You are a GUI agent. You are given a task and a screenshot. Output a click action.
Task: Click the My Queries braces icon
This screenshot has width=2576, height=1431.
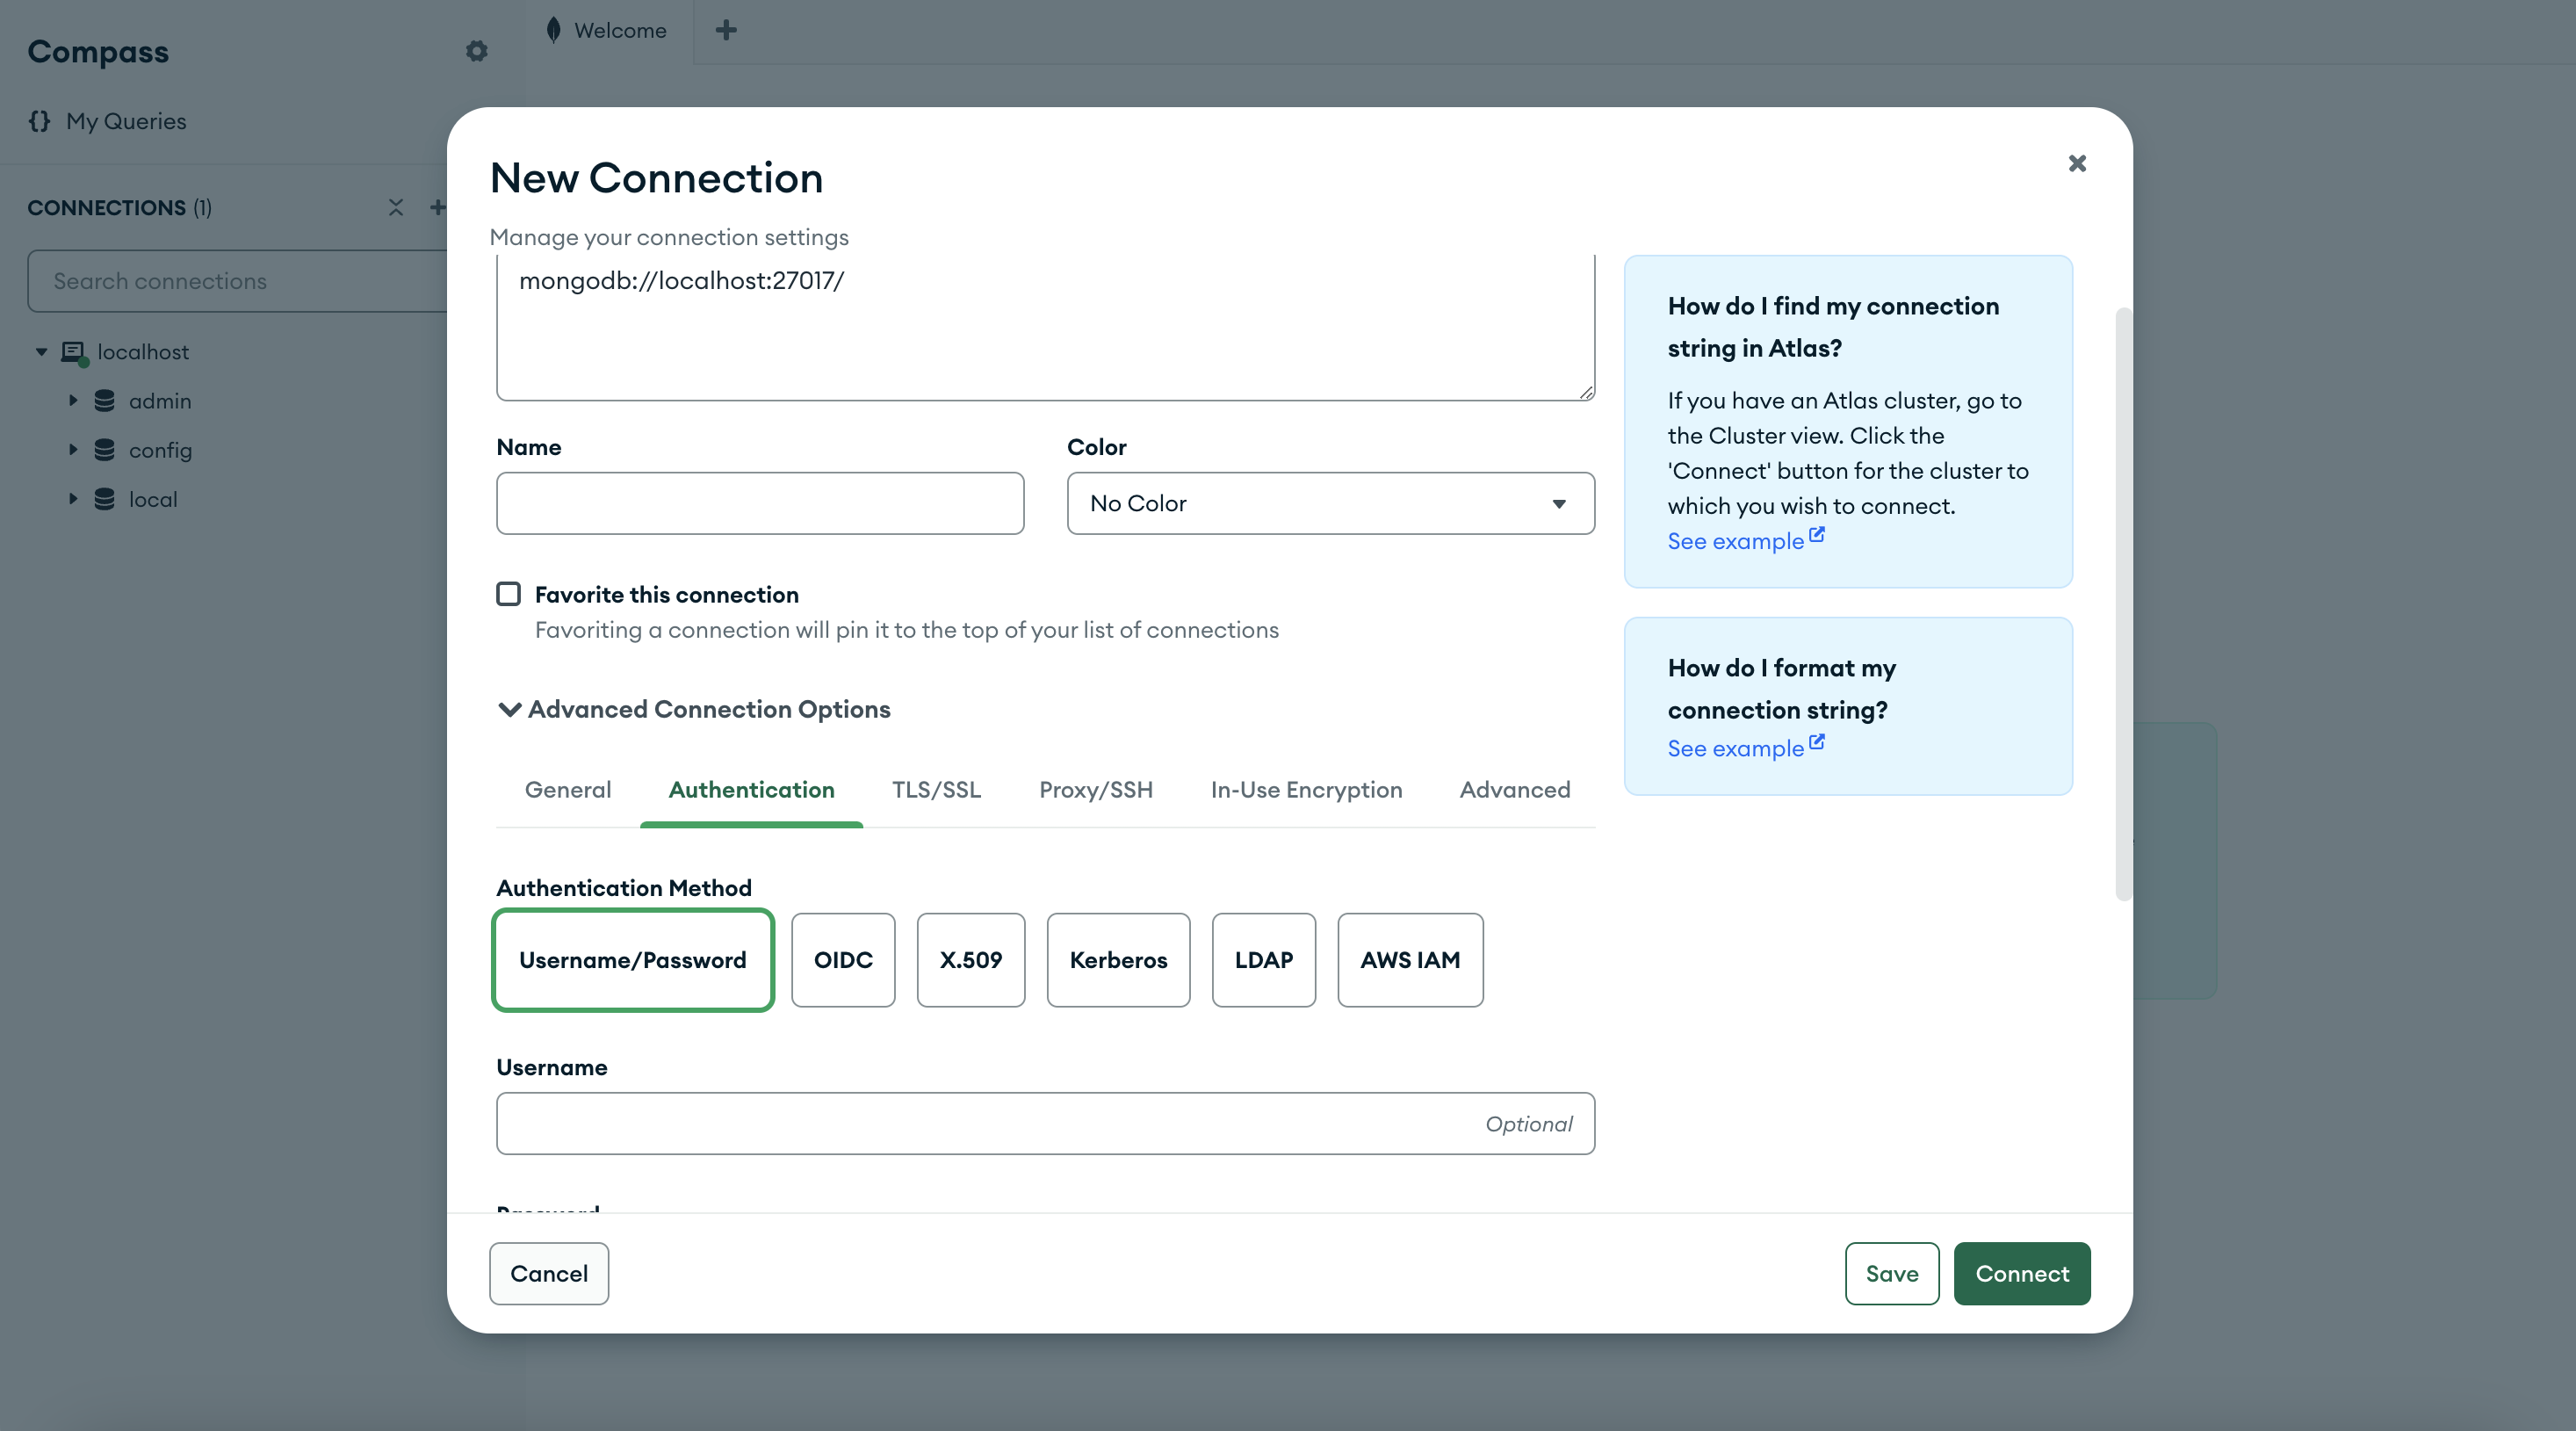[39, 121]
